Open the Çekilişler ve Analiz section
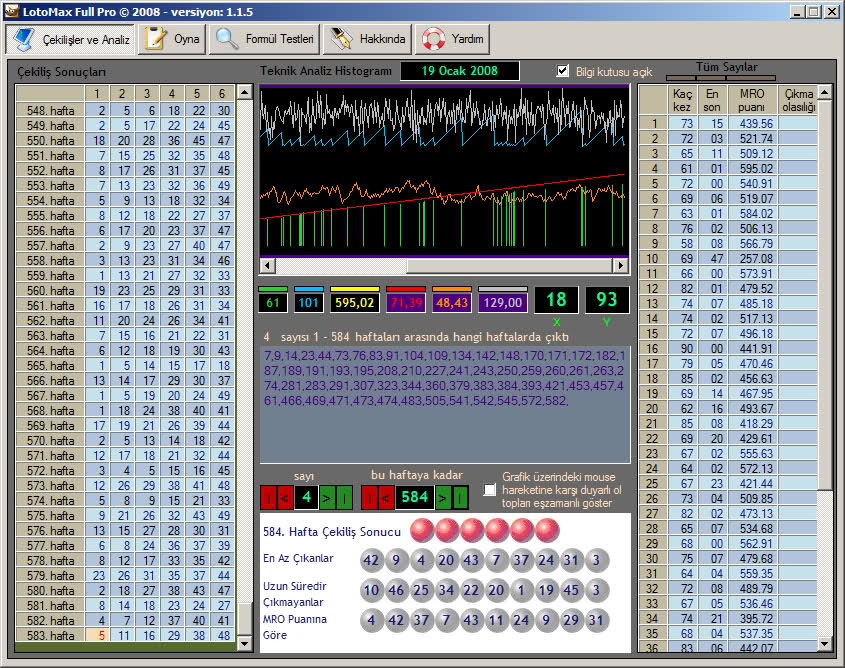The width and height of the screenshot is (845, 668). click(70, 39)
